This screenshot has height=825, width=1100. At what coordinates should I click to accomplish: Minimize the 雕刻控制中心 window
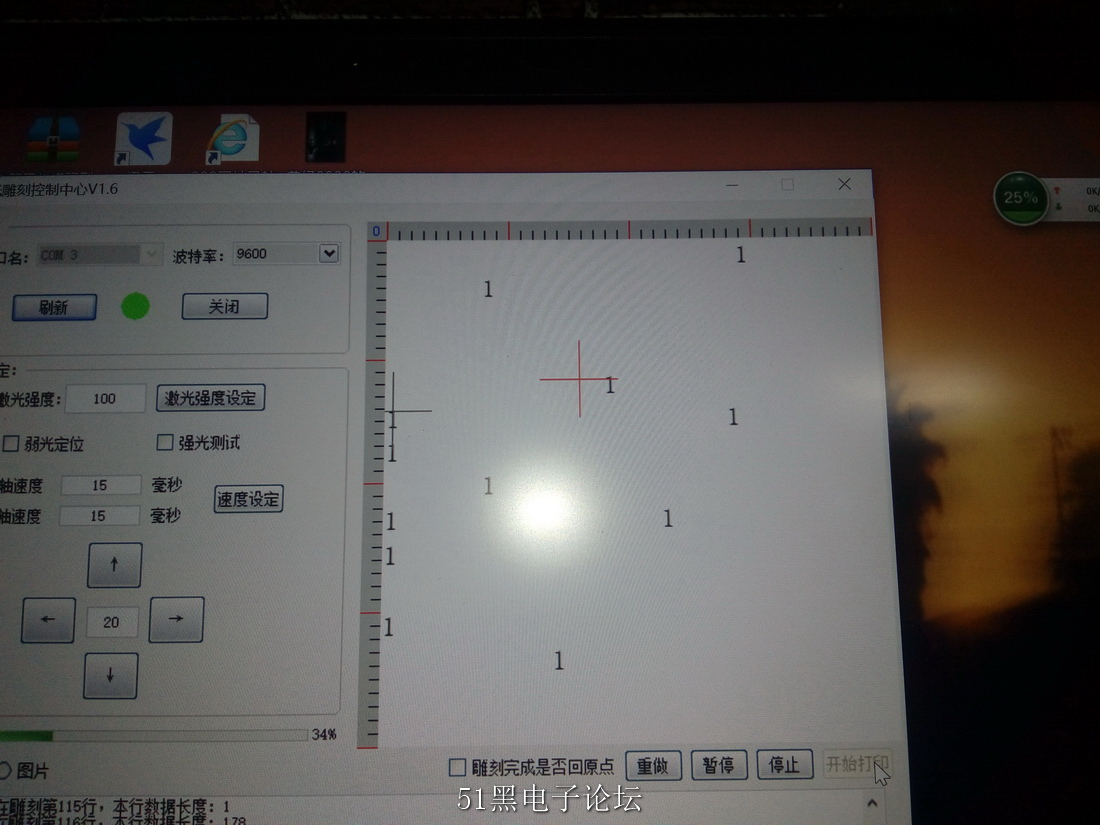pyautogui.click(x=732, y=185)
